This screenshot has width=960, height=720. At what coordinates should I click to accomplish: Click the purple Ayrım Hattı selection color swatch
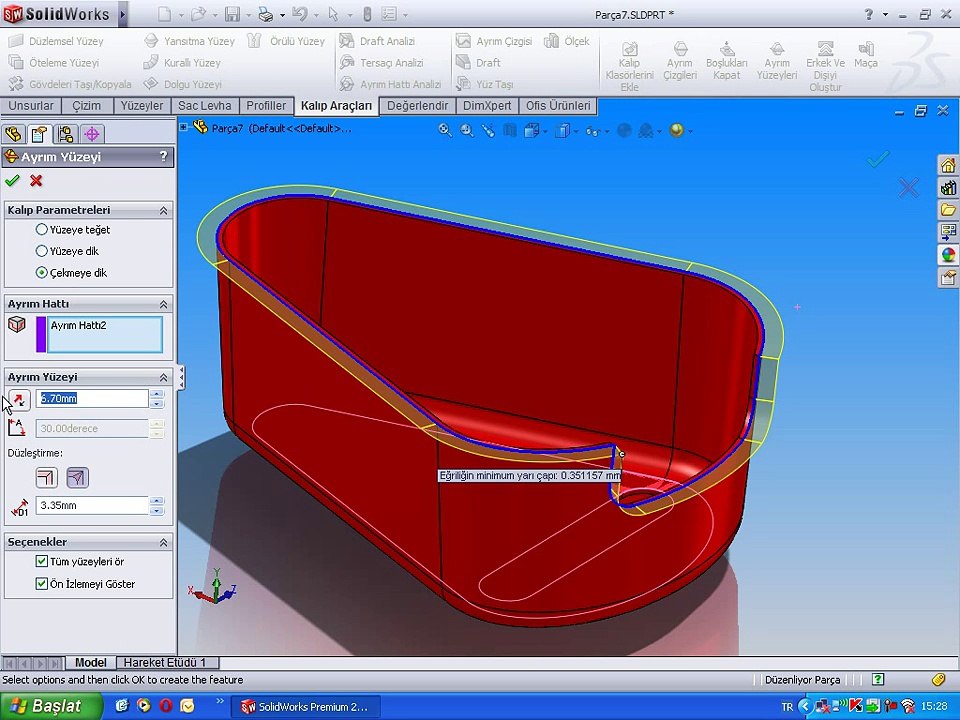[41, 334]
